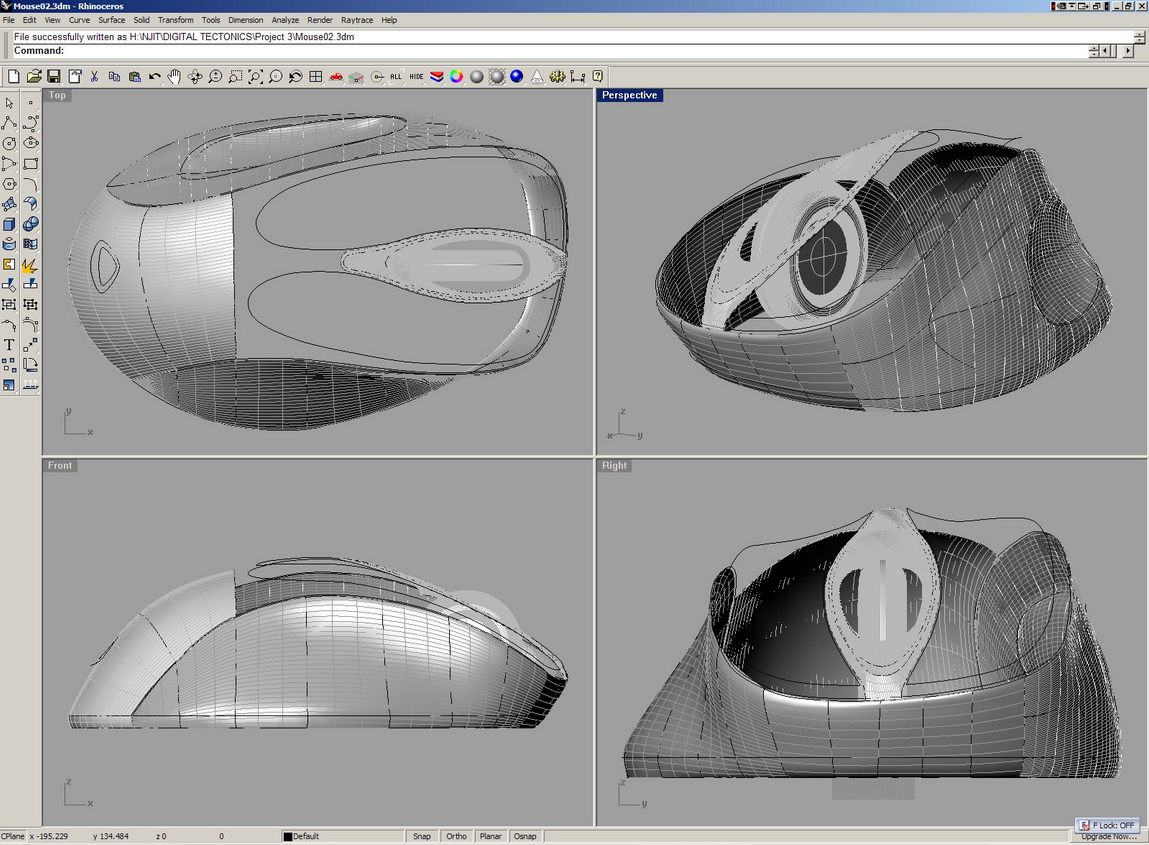Click the Dimension tool icon in toolbar

577,76
